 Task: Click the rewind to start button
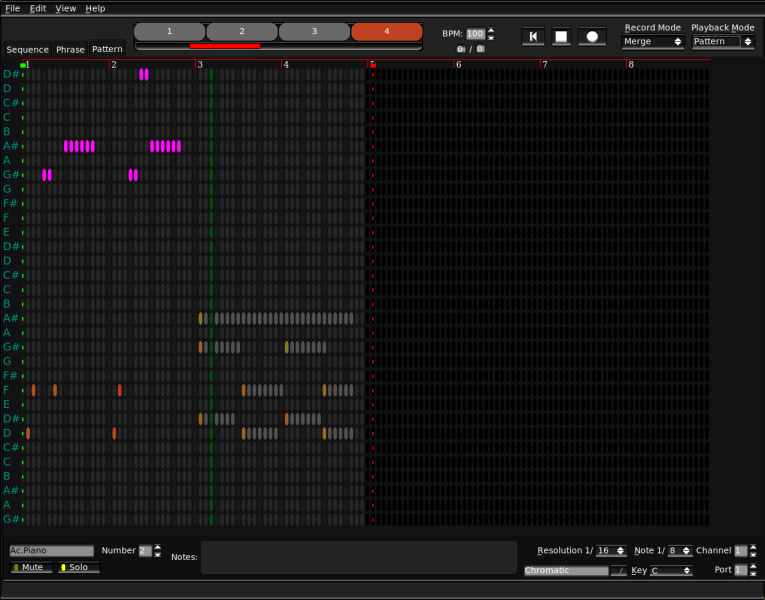click(x=532, y=37)
